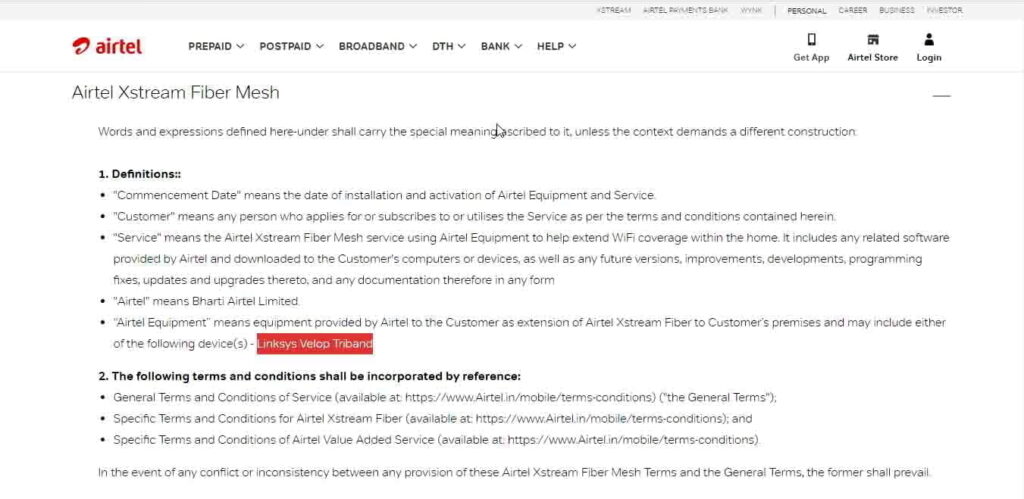Click the Airtel Value Added Service terms line
1024x499 pixels.
coord(436,440)
